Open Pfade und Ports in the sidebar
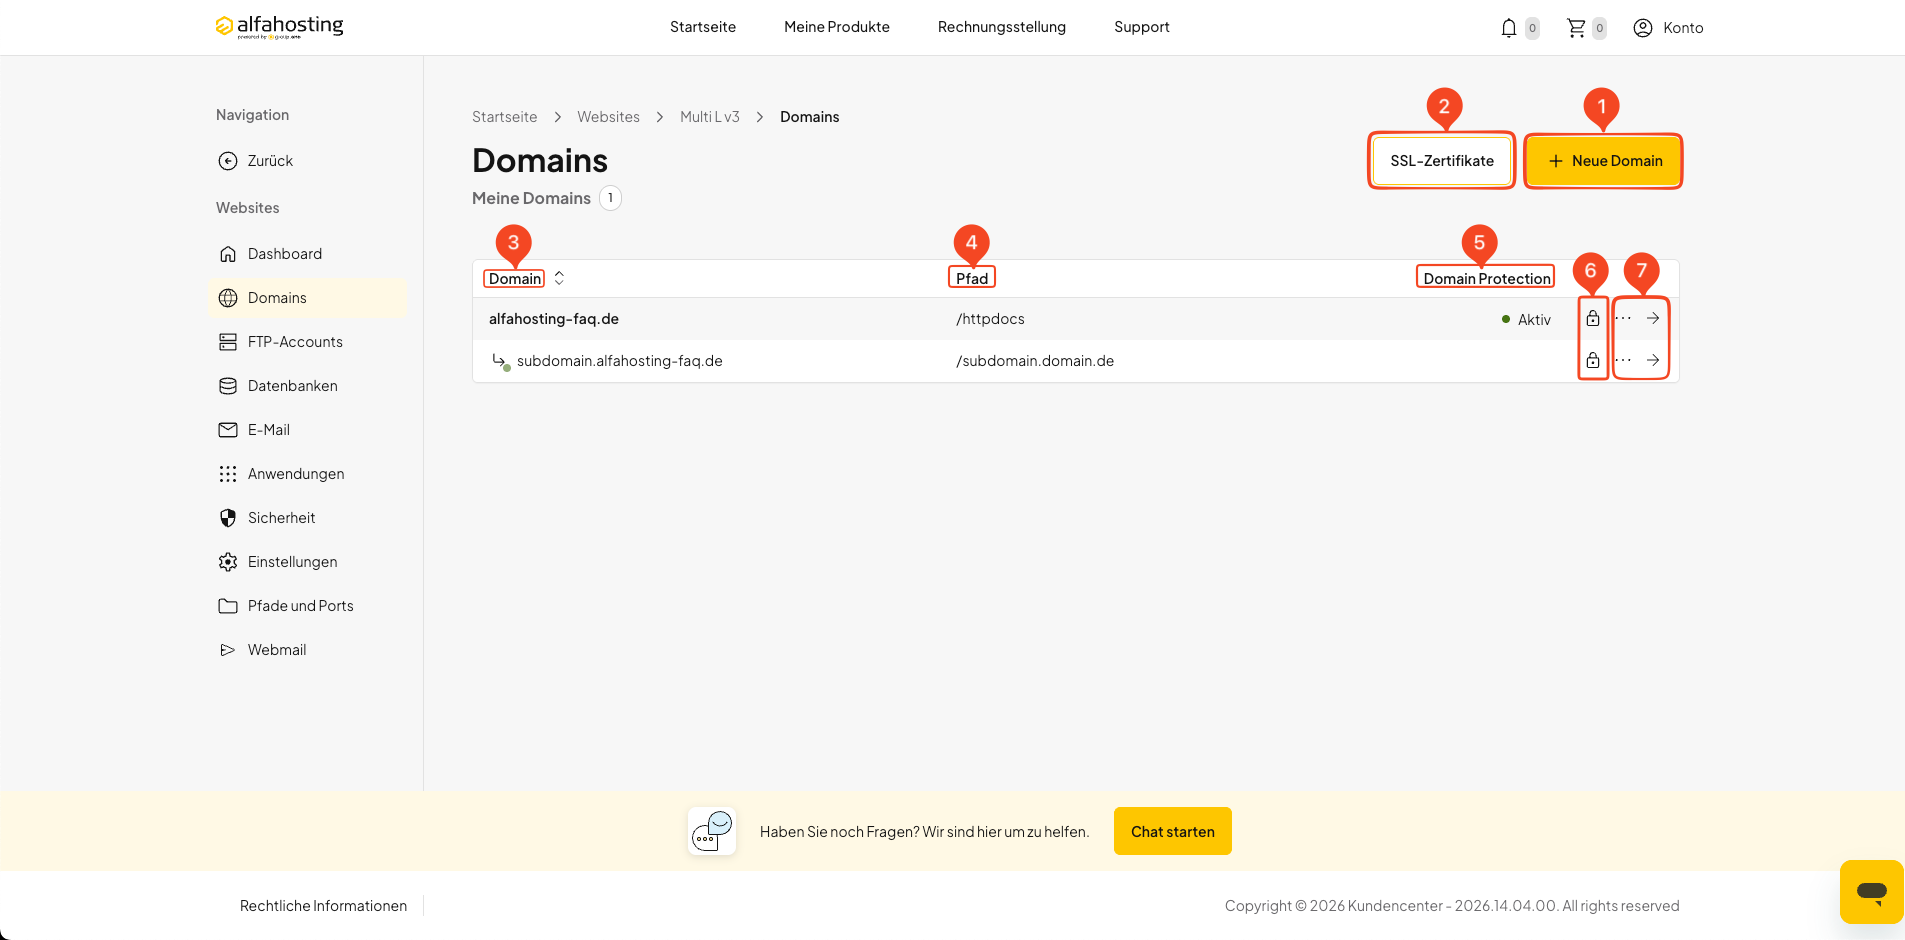The height and width of the screenshot is (940, 1905). 308,606
